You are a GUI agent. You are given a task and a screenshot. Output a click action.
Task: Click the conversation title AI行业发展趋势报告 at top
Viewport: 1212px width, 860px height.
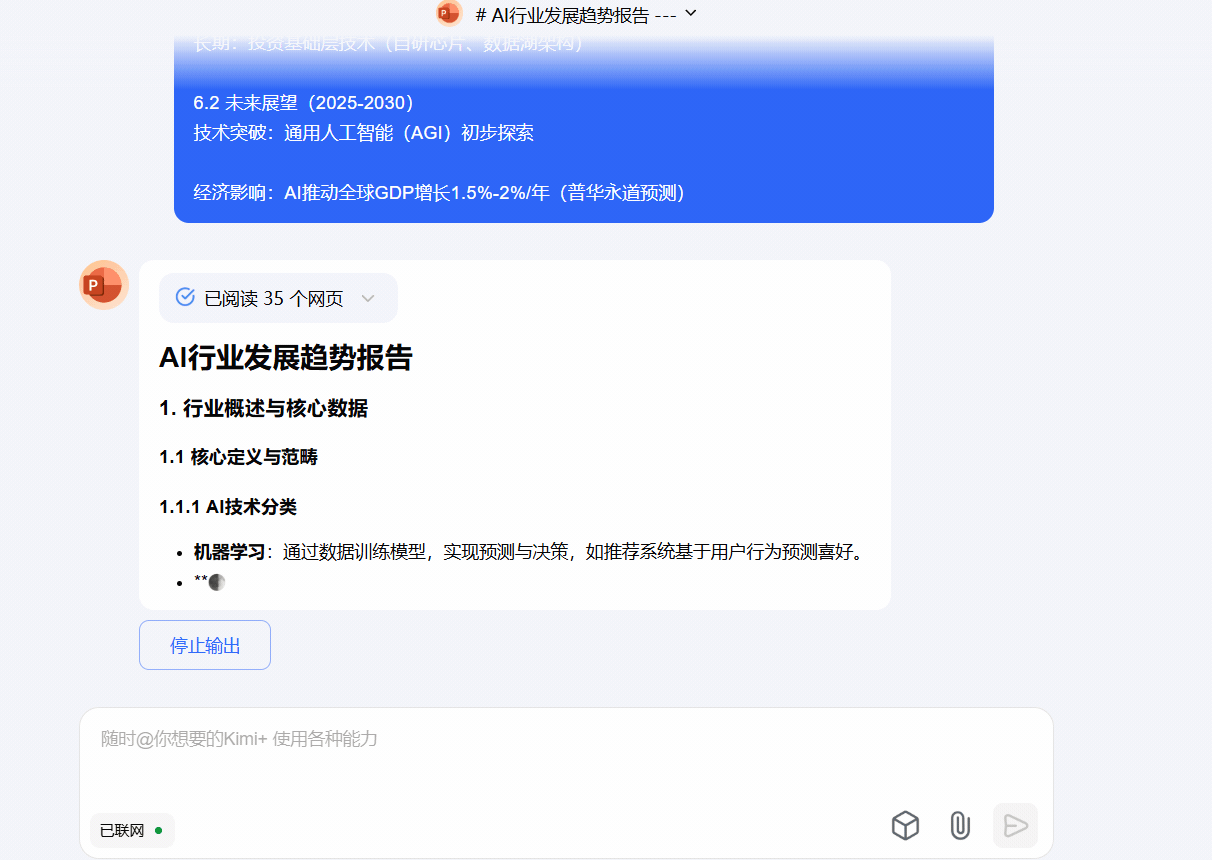(x=577, y=15)
